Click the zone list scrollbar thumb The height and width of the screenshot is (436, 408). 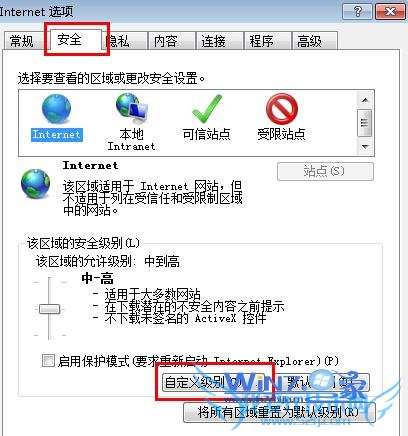pyautogui.click(x=365, y=123)
